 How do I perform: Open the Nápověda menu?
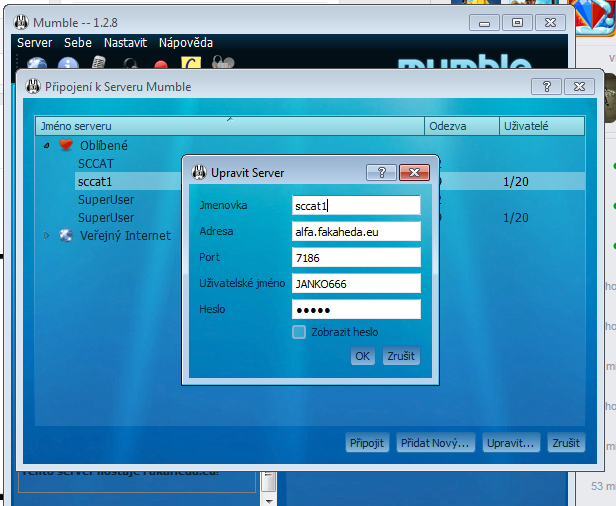coord(185,43)
